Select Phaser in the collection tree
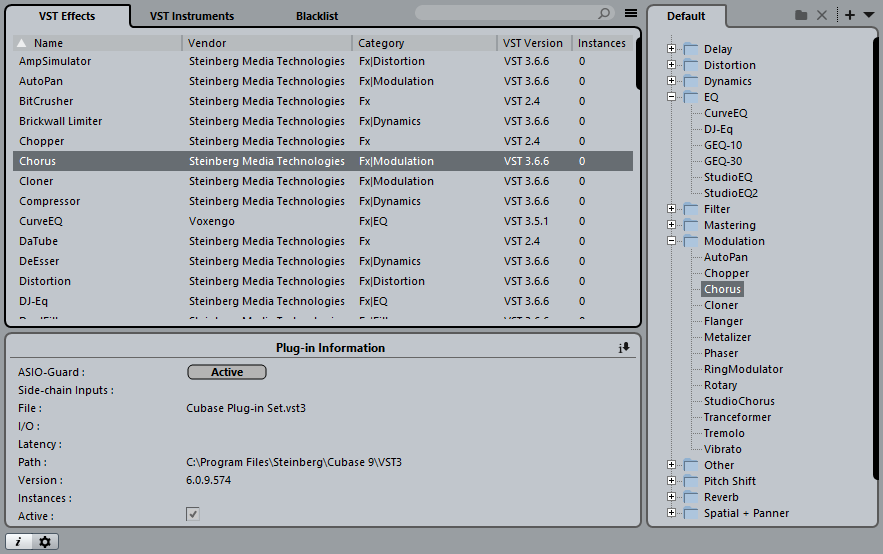The height and width of the screenshot is (554, 883). 721,353
